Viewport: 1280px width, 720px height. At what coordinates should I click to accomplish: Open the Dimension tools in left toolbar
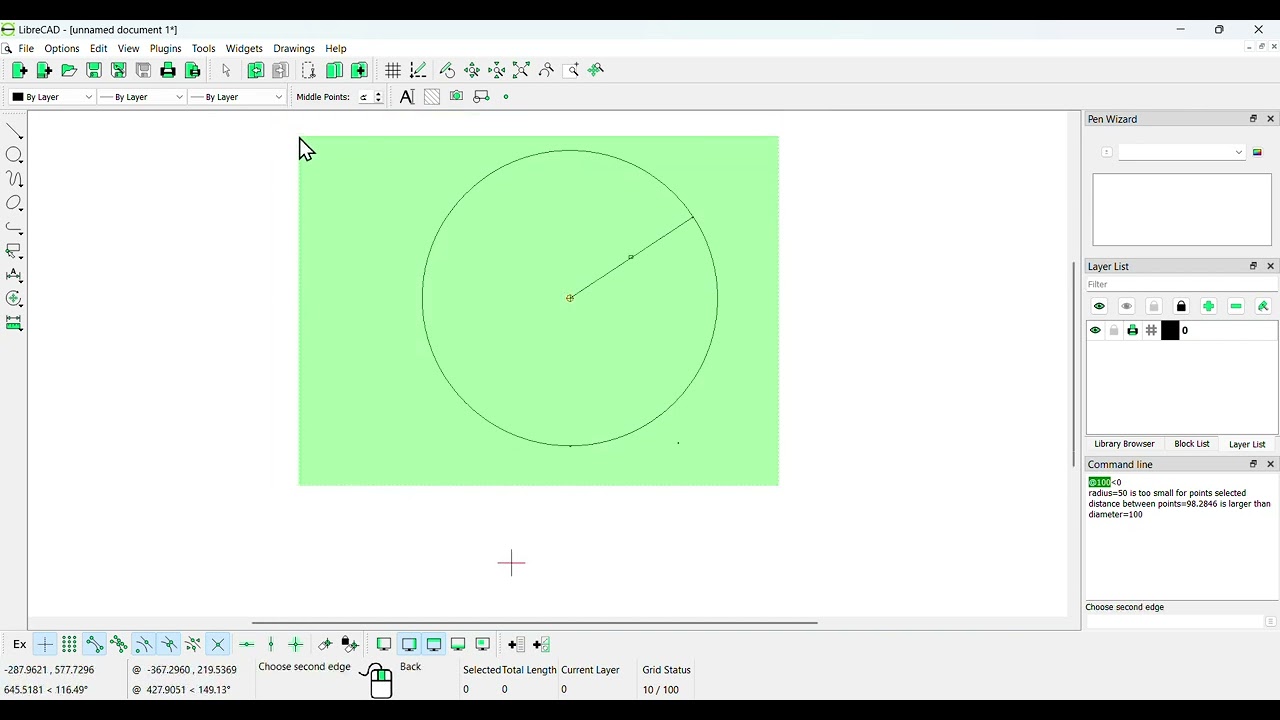pos(14,275)
